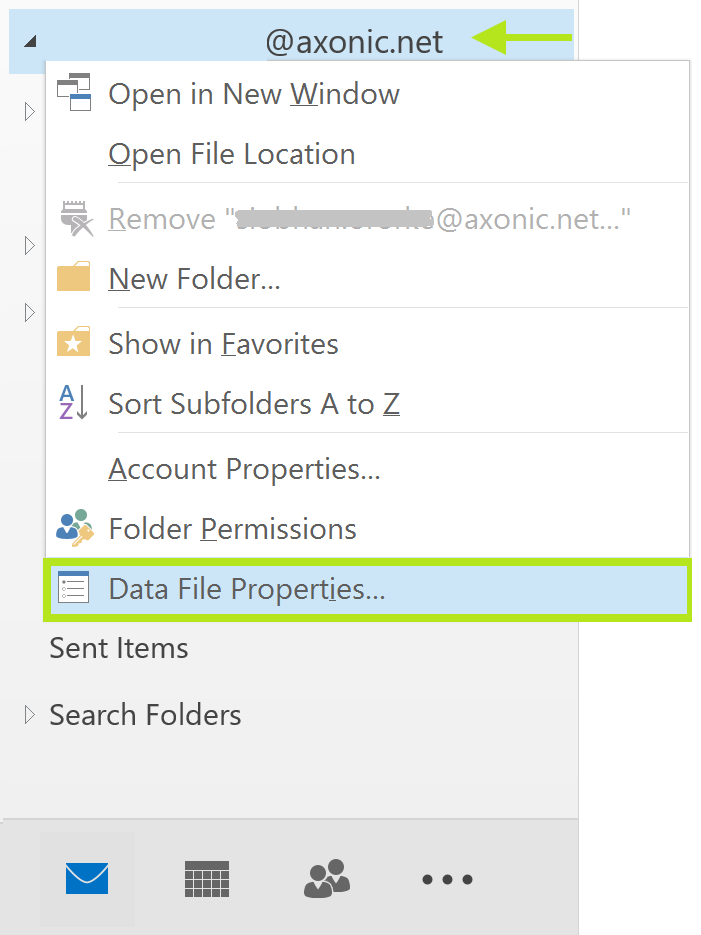This screenshot has width=701, height=935.
Task: Click the New Folder icon
Action: pos(74,278)
